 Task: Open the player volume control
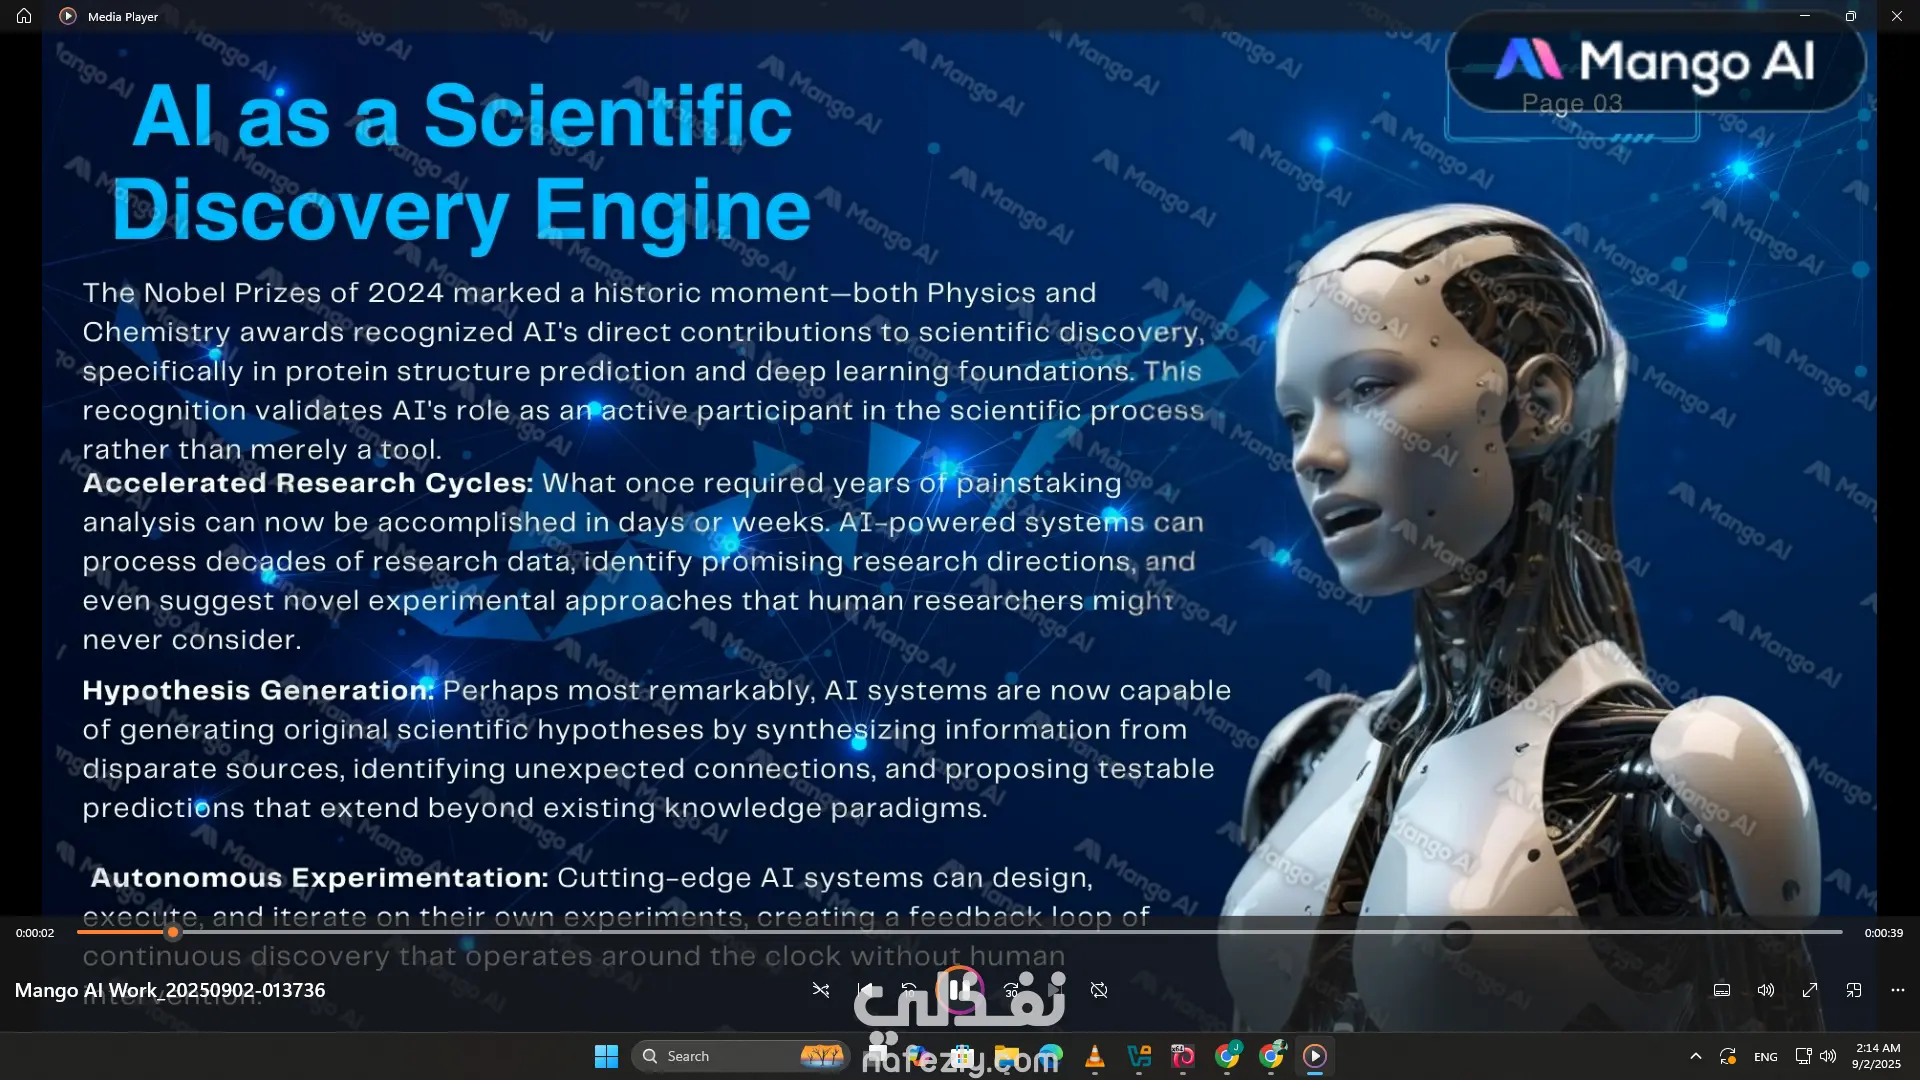coord(1766,990)
